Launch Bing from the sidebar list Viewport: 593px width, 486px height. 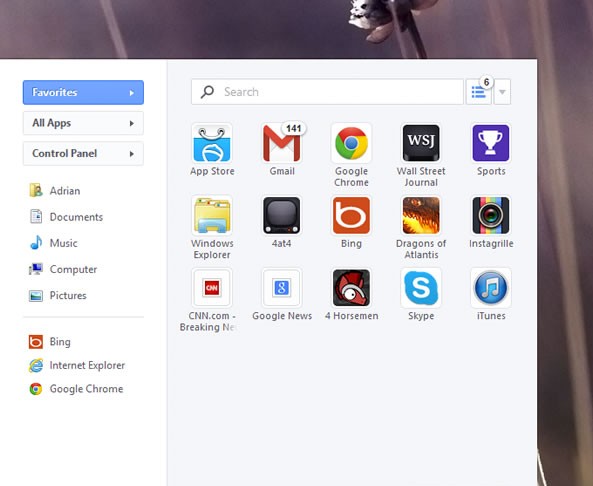pos(50,342)
